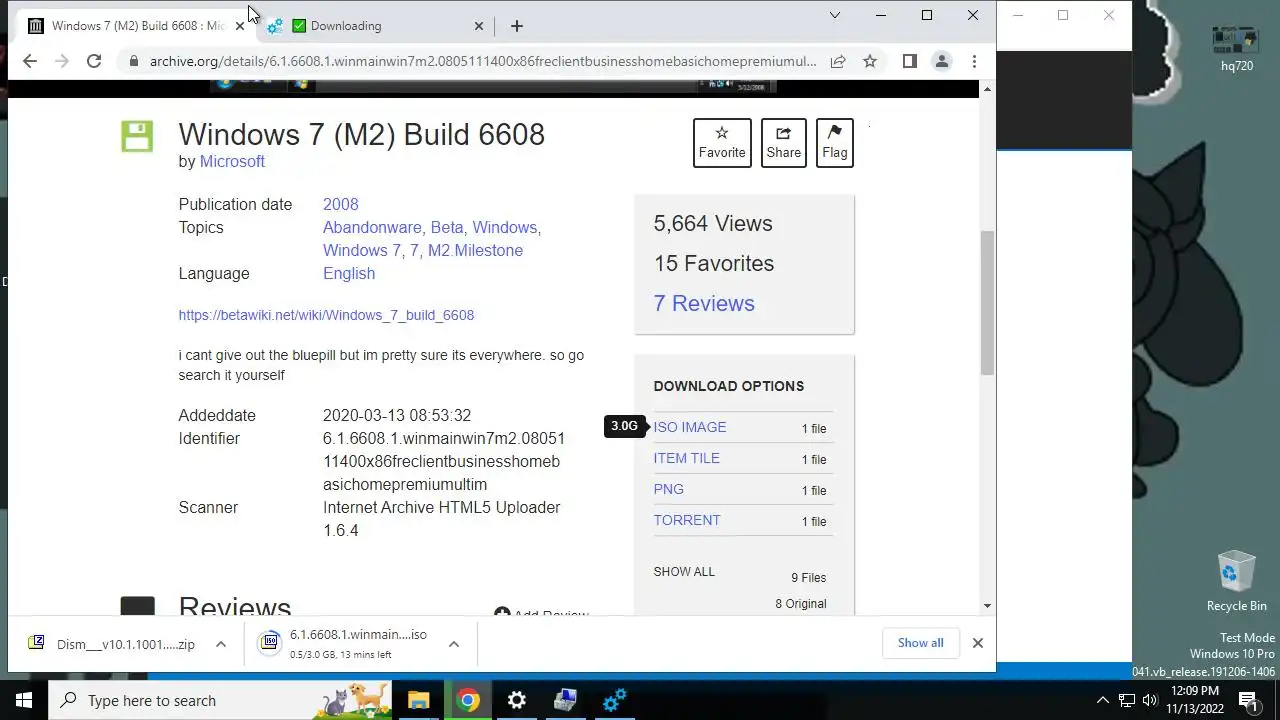Image resolution: width=1280 pixels, height=720 pixels.
Task: Bookmark this page with the star icon
Action: pos(870,61)
